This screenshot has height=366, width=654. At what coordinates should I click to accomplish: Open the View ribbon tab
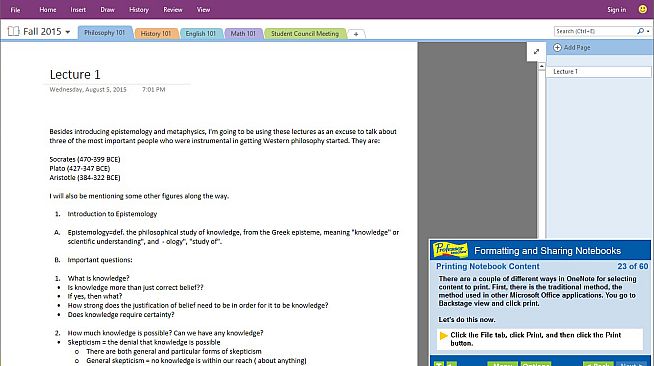204,10
